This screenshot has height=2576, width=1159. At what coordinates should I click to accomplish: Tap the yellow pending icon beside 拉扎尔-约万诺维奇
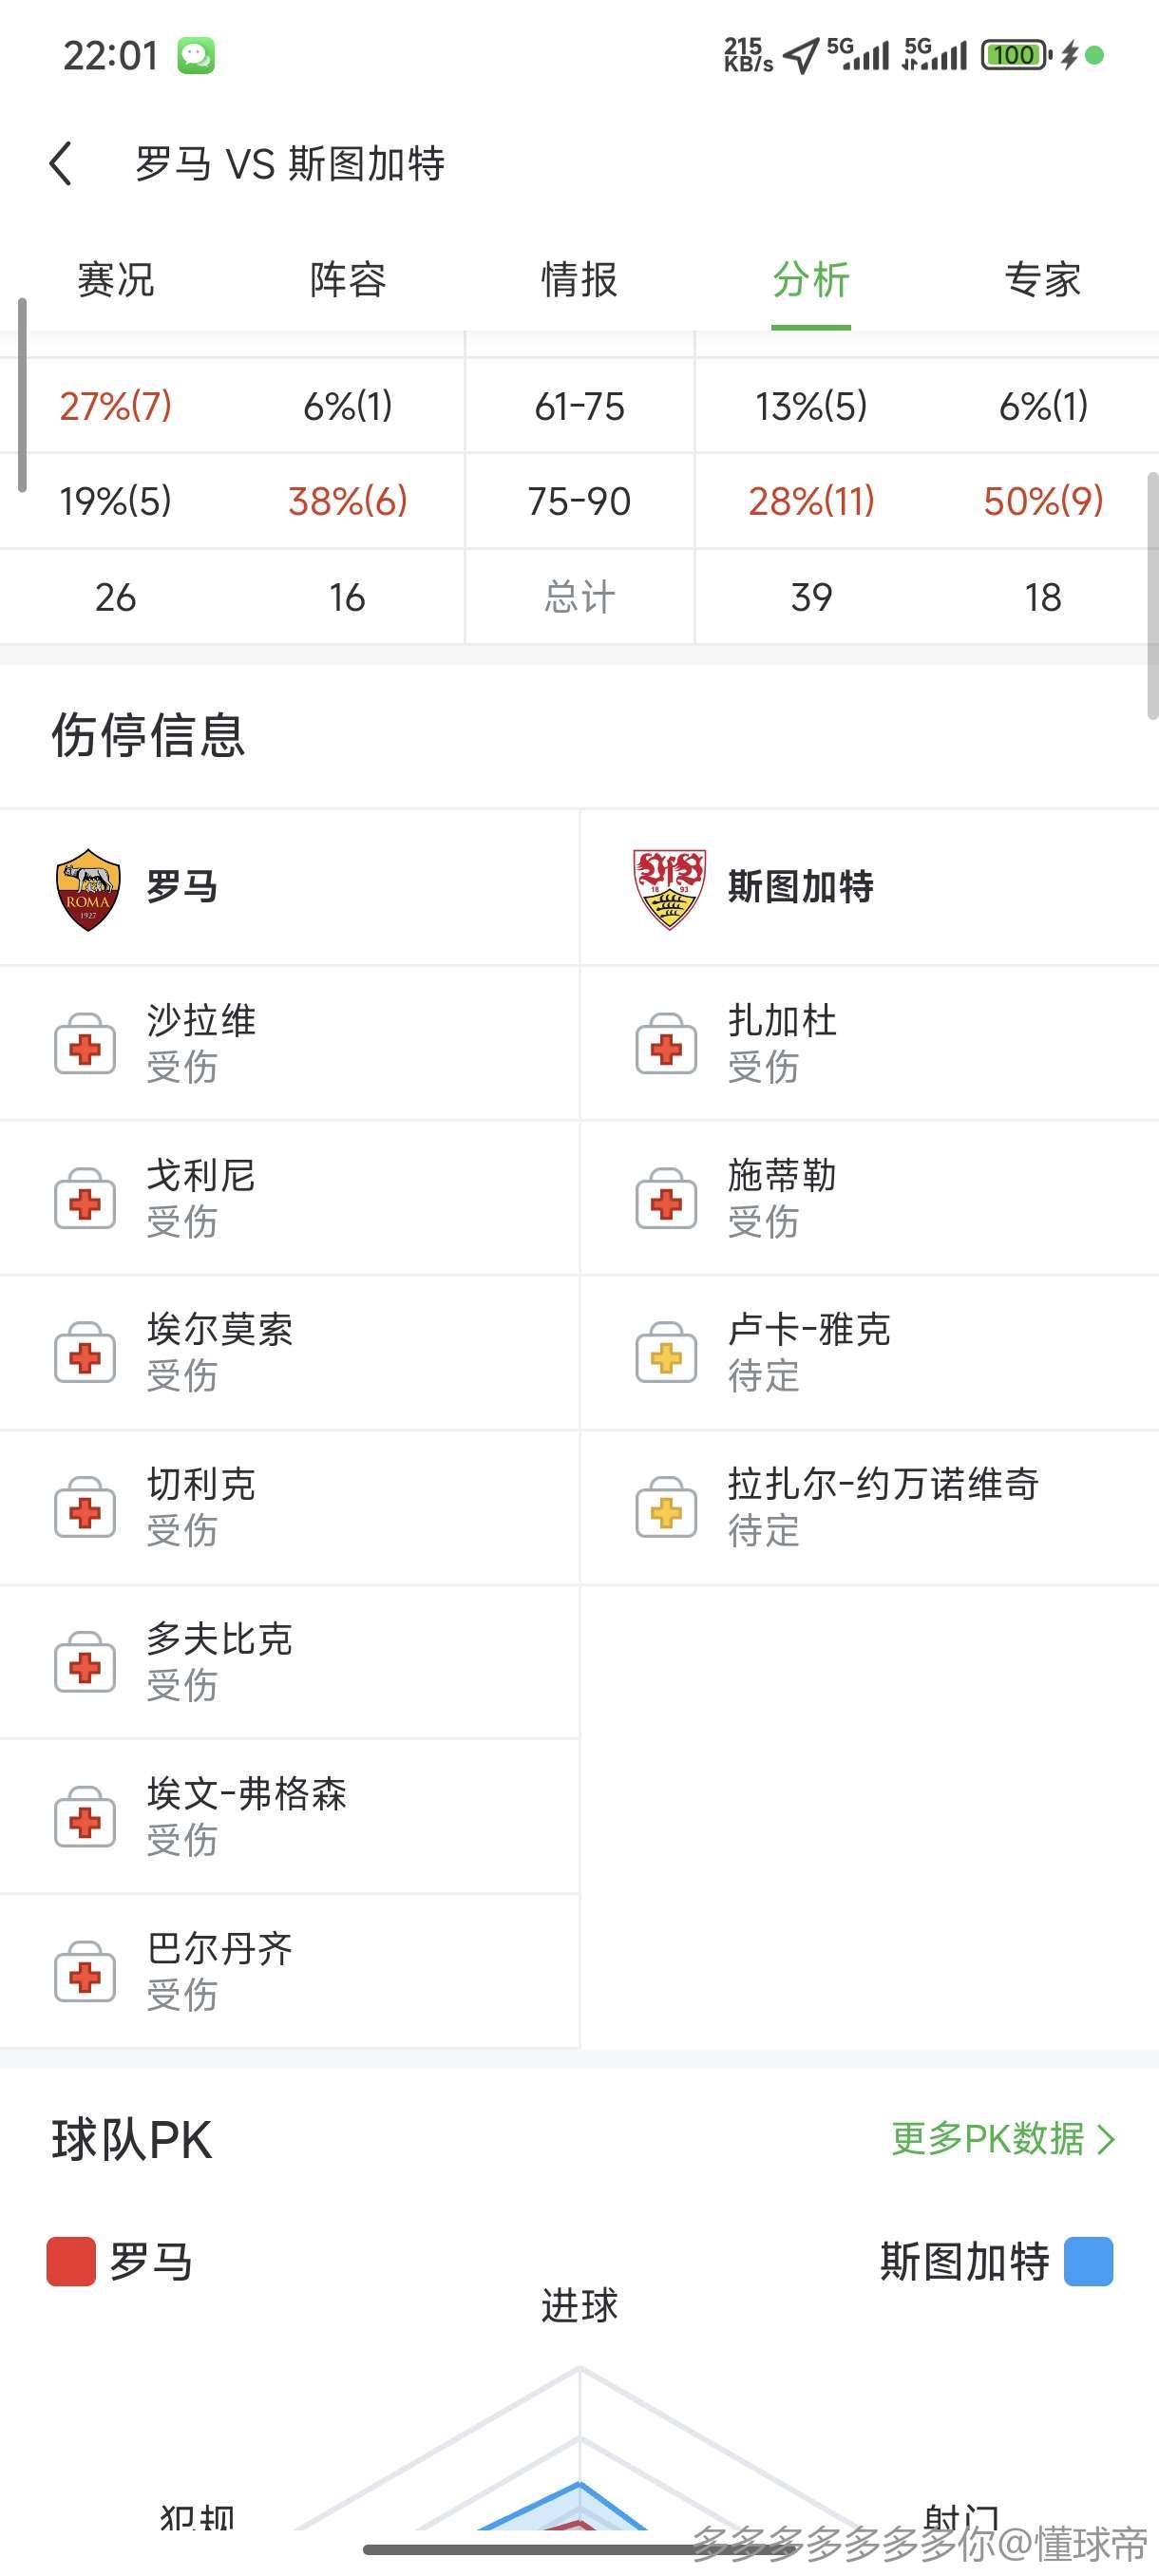click(x=666, y=1509)
